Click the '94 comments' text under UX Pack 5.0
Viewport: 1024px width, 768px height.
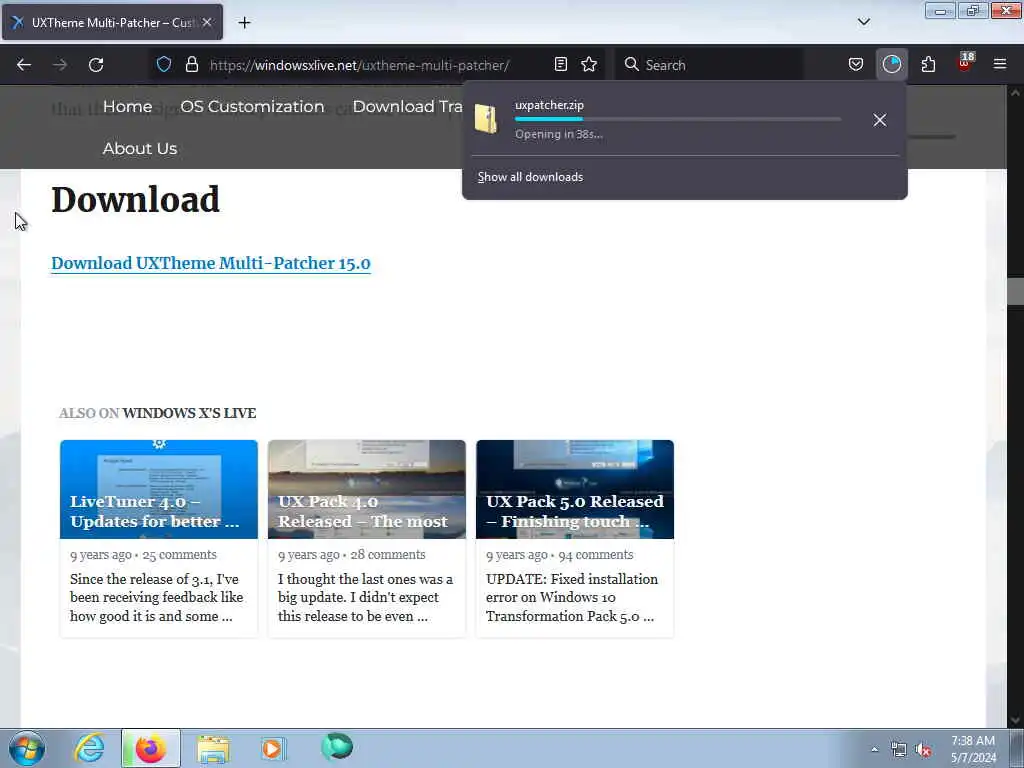596,554
